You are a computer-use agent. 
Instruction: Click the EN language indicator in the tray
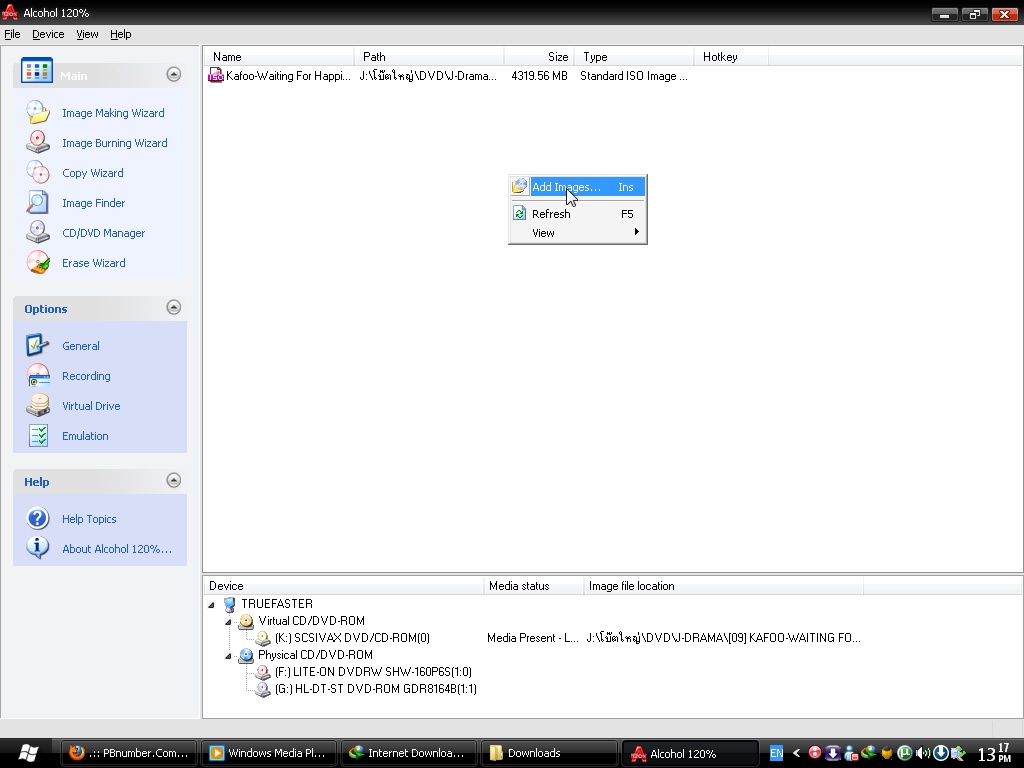click(776, 753)
